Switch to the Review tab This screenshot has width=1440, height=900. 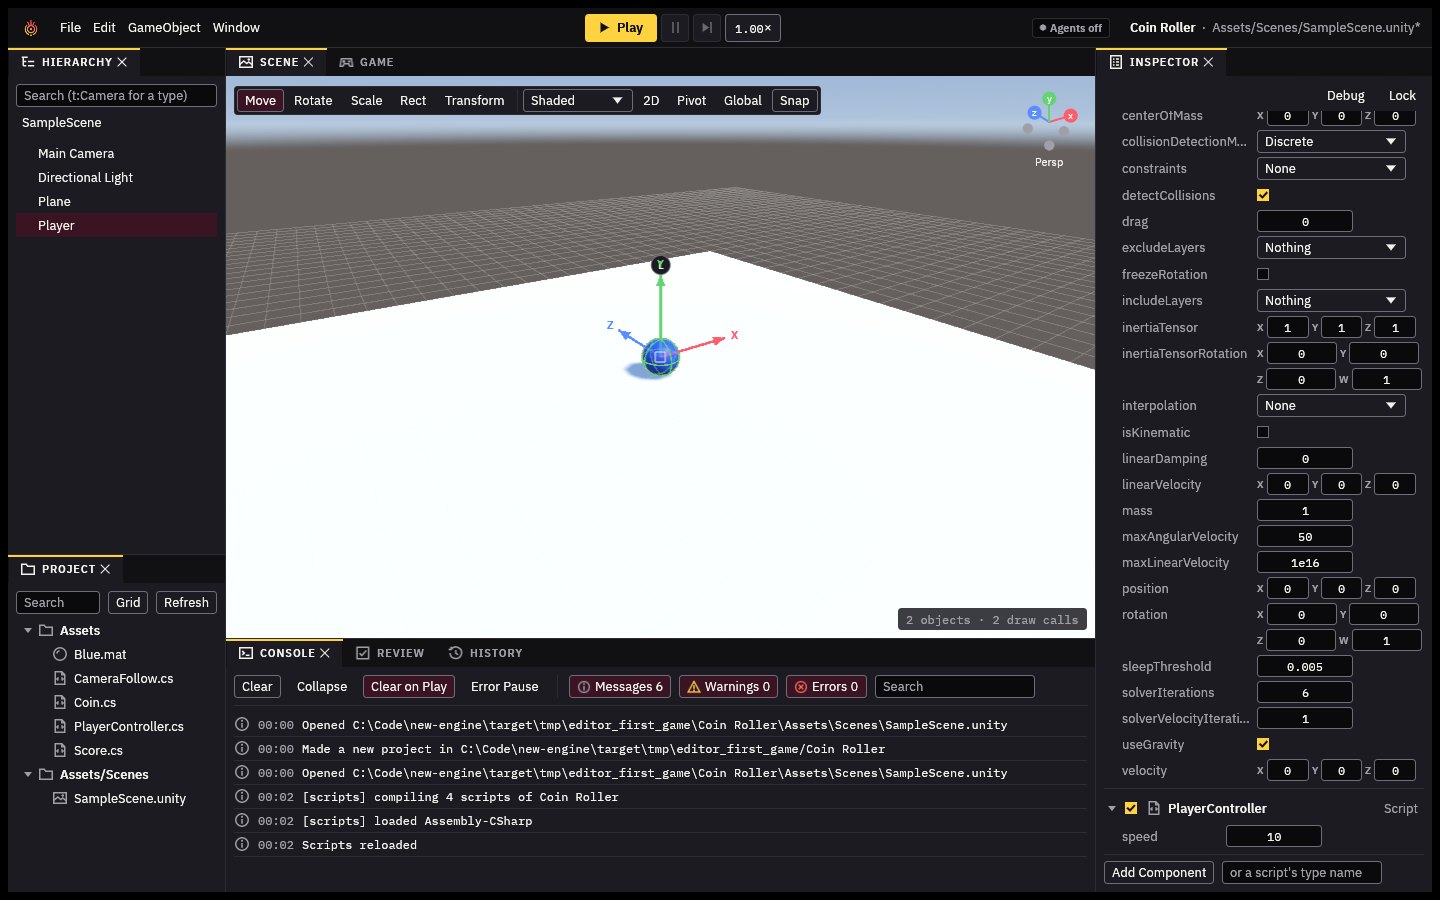tap(390, 653)
